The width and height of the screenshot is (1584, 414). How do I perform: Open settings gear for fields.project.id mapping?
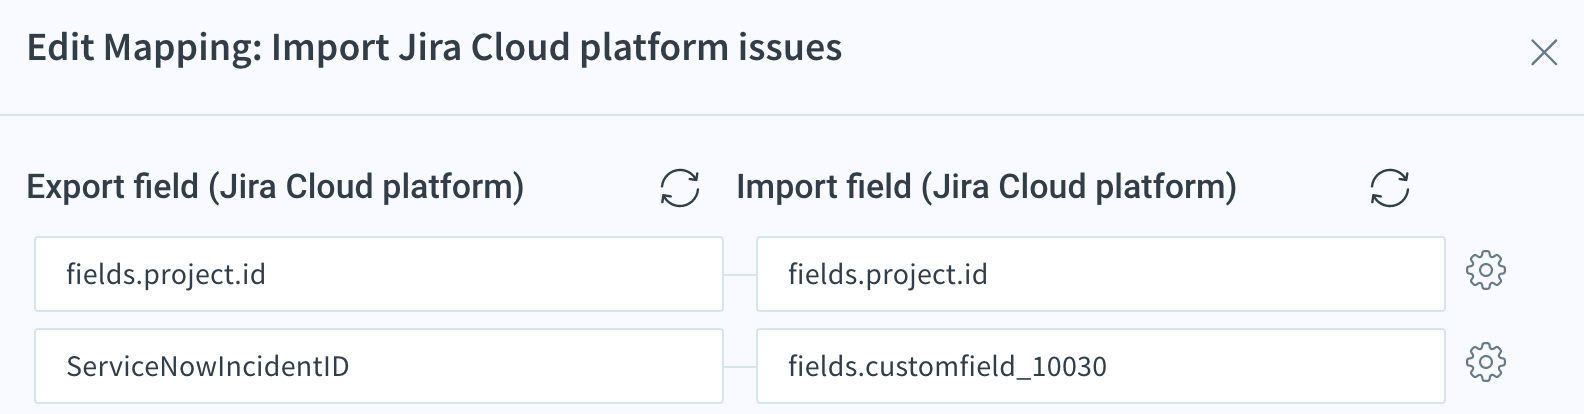click(x=1486, y=270)
